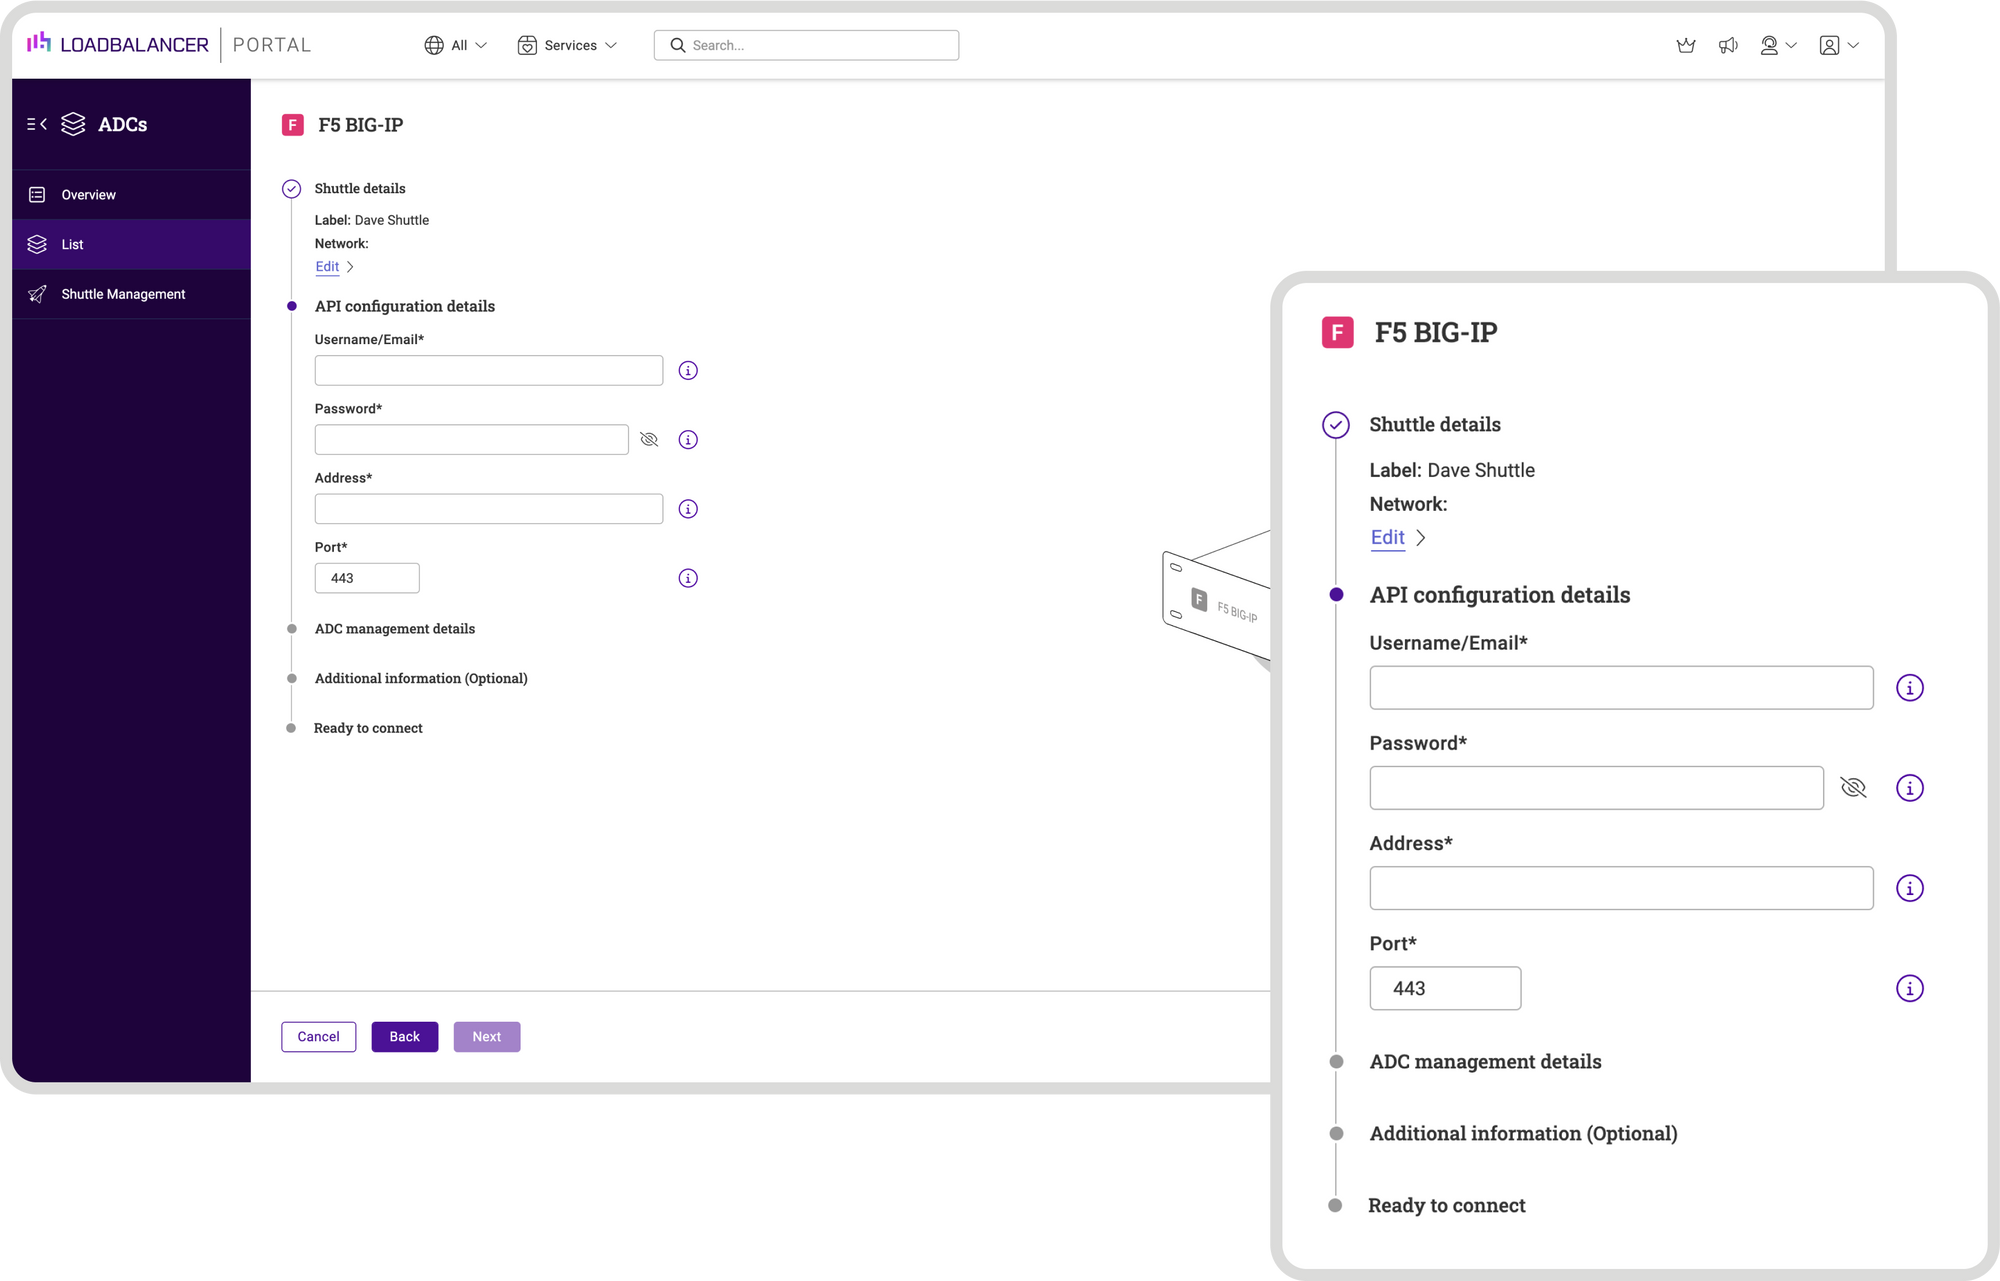Open the support headset dropdown

[1778, 45]
